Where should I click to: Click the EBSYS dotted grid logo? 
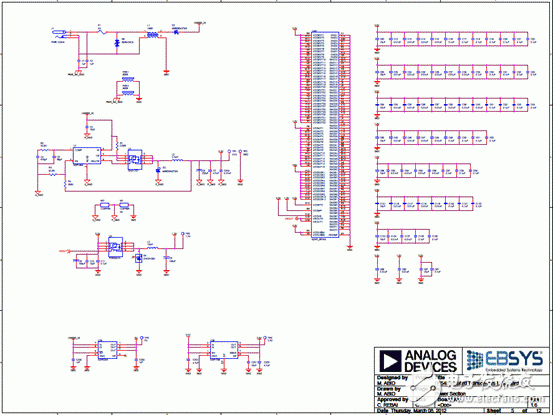475,360
